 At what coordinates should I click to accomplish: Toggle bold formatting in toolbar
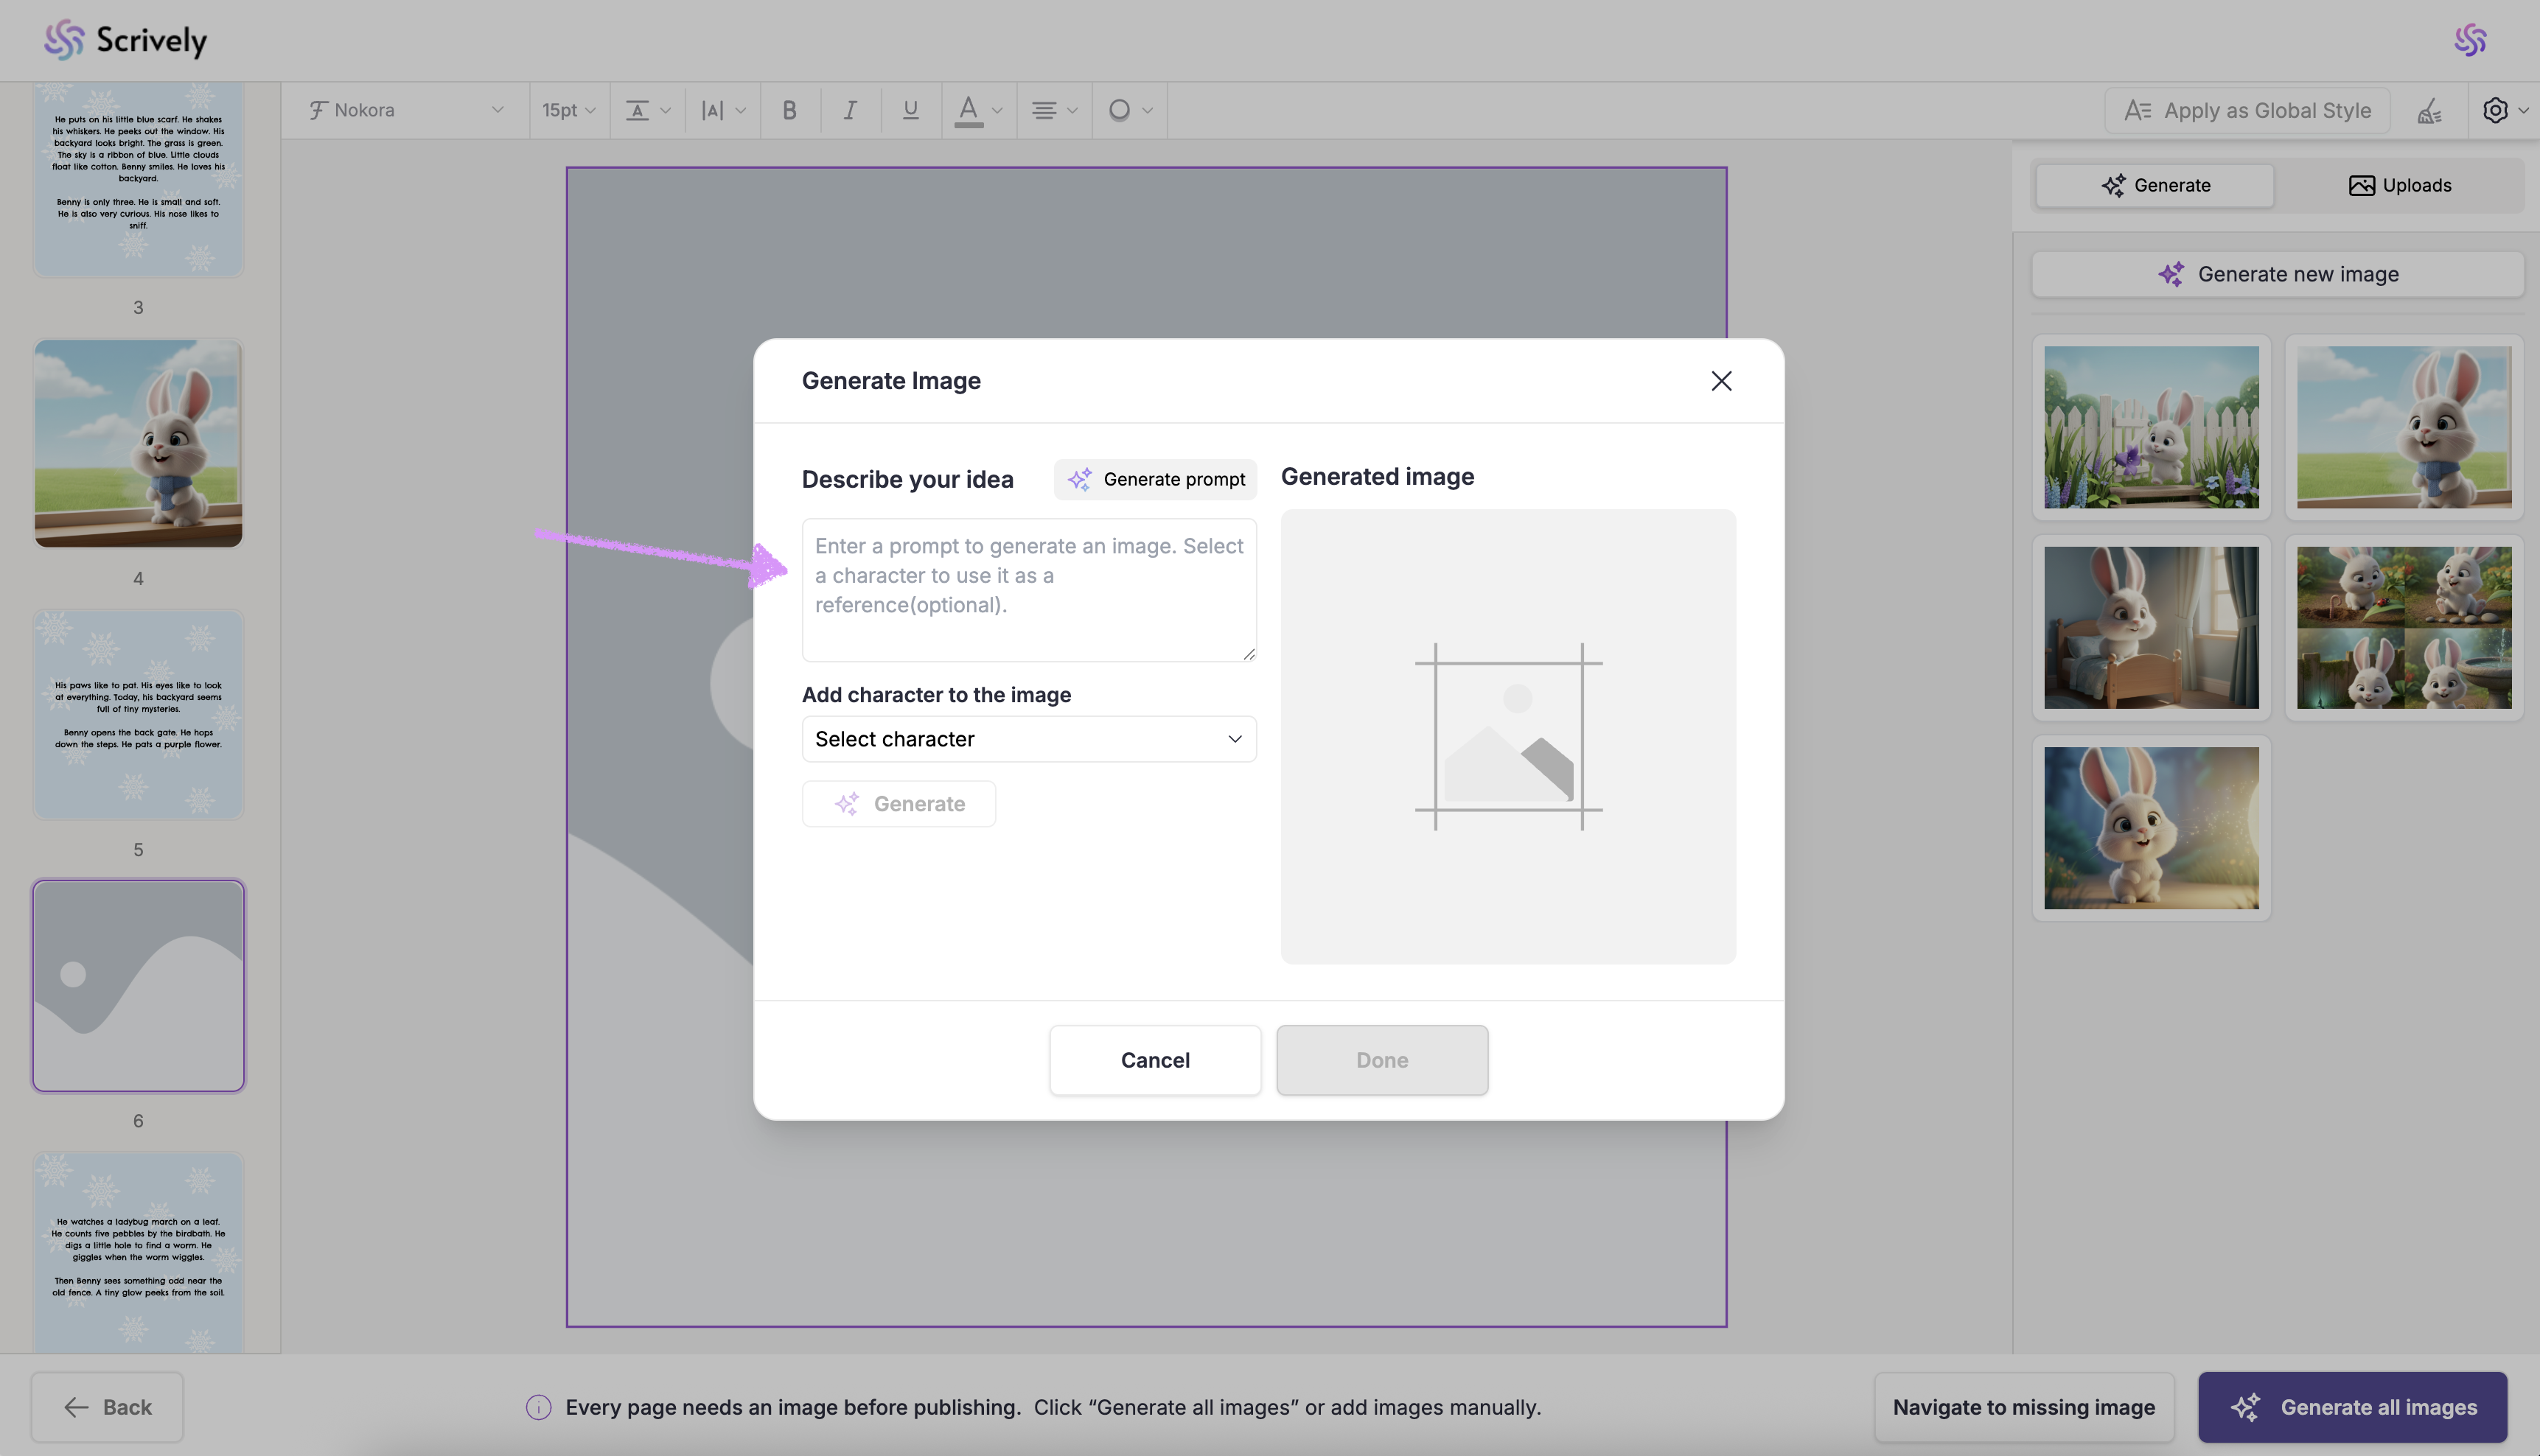789,110
